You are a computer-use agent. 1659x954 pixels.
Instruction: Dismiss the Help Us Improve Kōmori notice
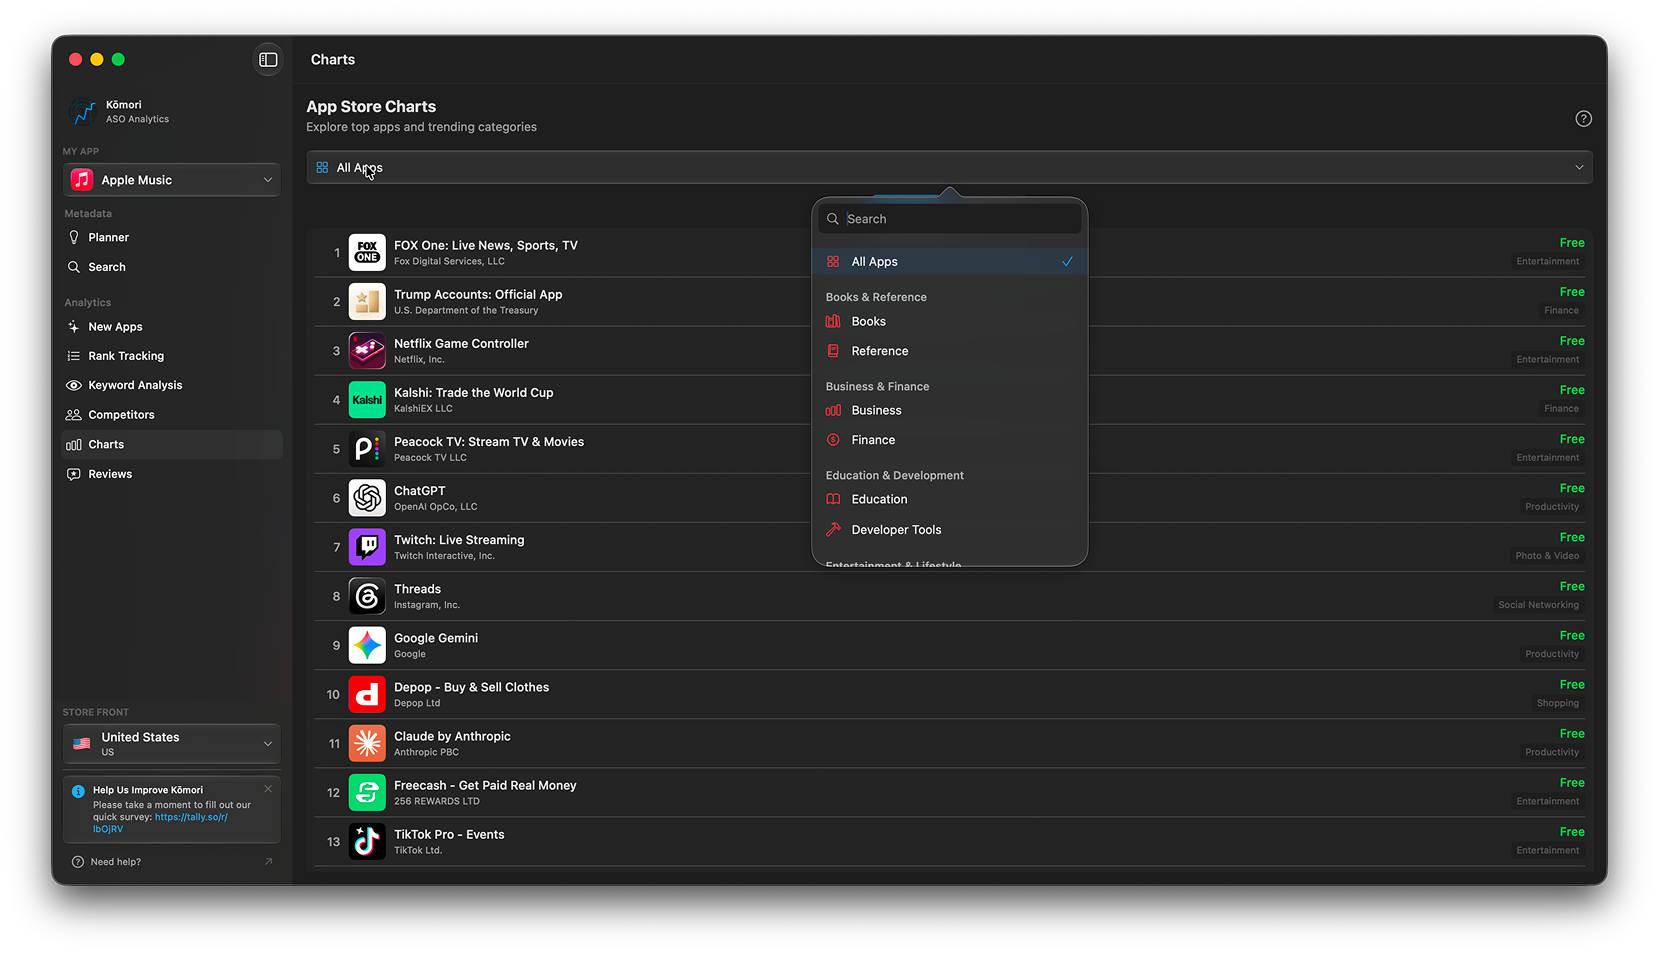[268, 789]
